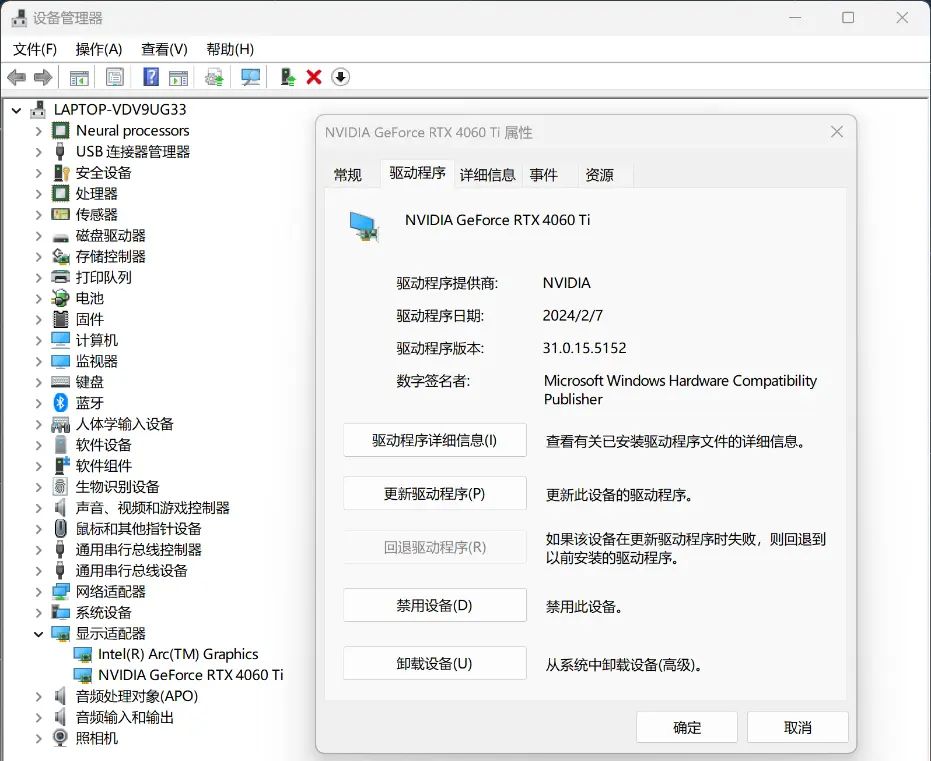The width and height of the screenshot is (931, 761).
Task: Click the enable device green arrow icon
Action: [288, 77]
